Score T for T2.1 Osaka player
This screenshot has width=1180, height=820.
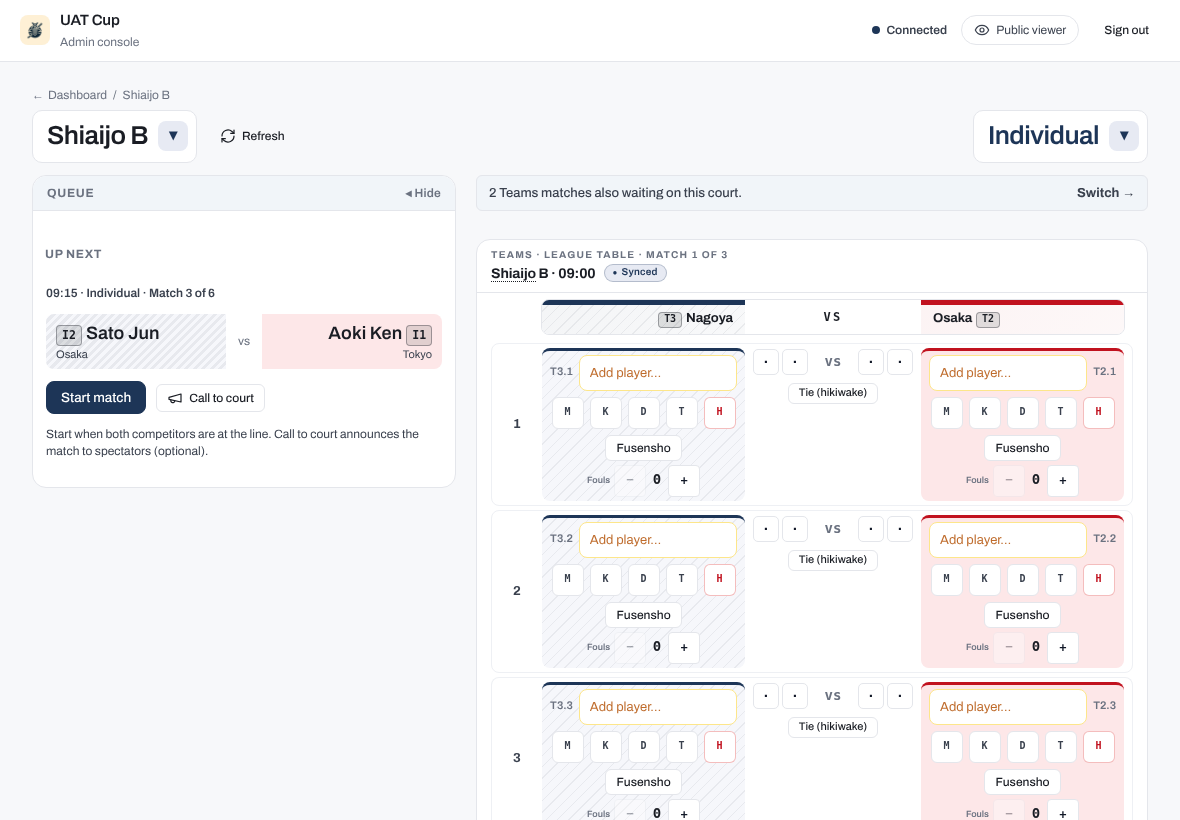(1060, 412)
